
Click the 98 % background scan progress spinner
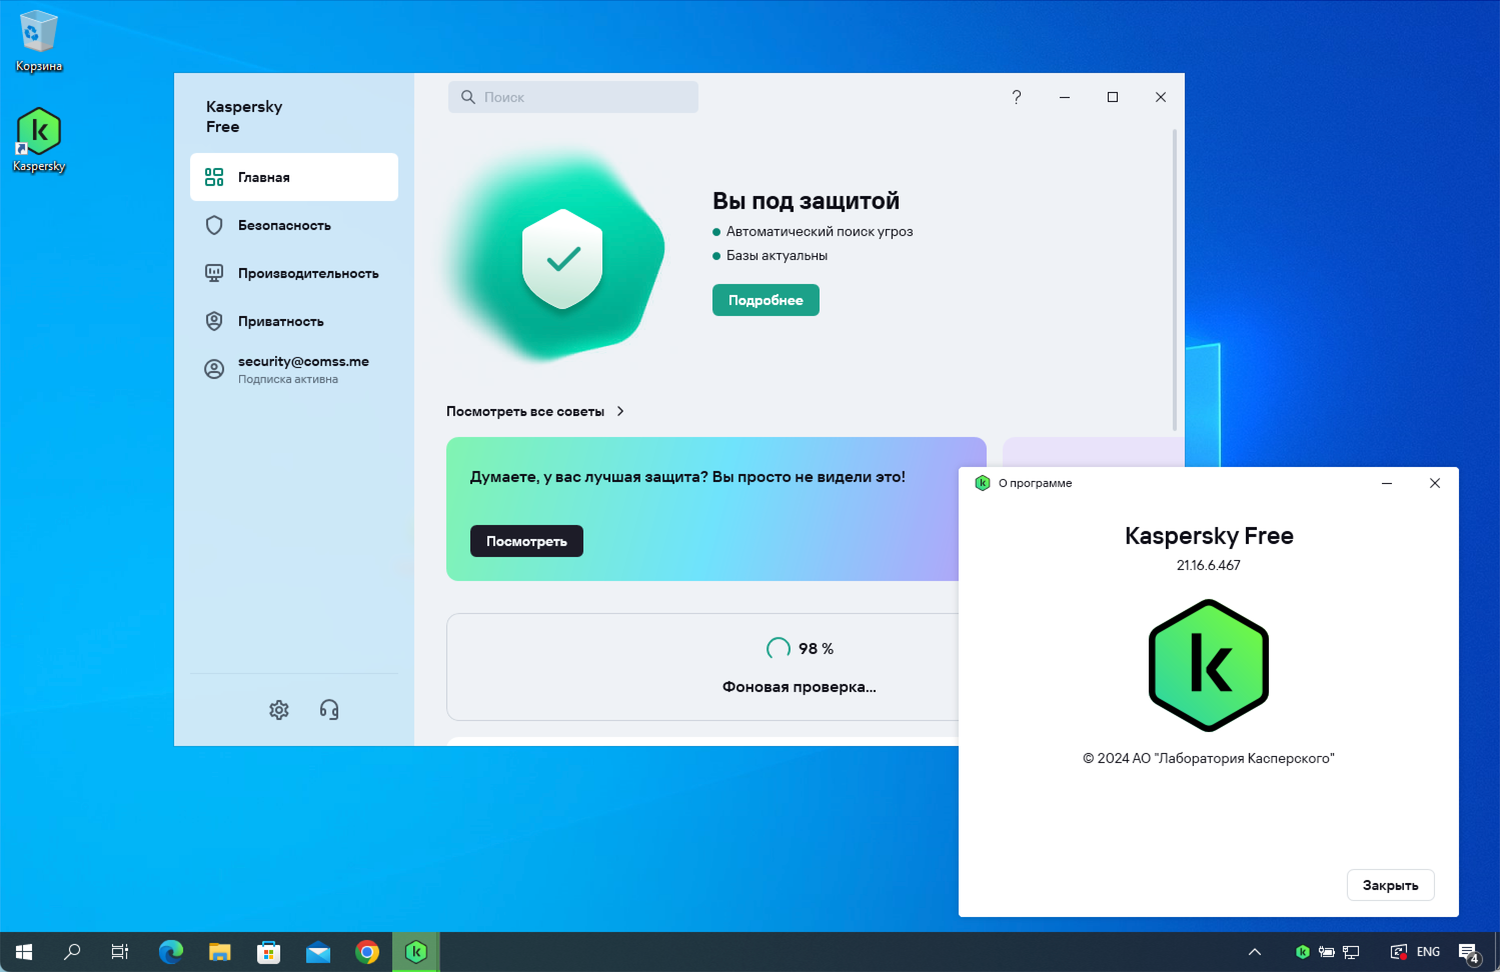778,649
